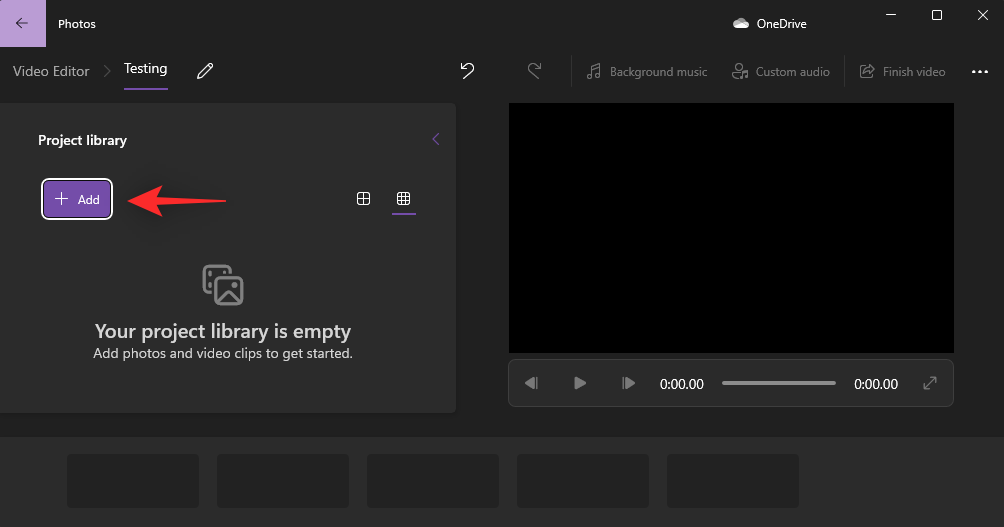Click the empty library photos icon

[x=223, y=285]
